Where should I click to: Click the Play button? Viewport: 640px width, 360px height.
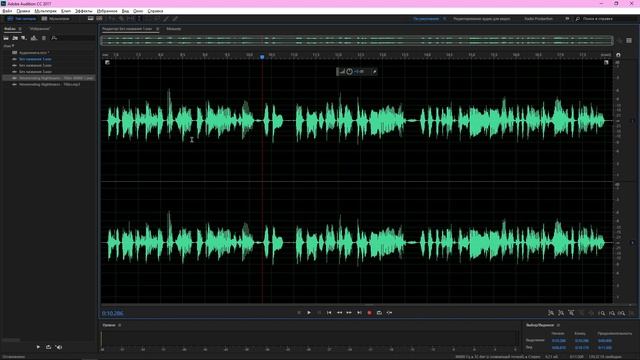(309, 313)
